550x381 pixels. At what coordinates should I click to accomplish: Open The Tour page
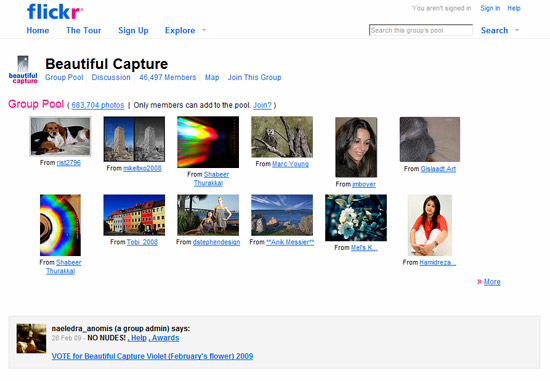tap(83, 31)
